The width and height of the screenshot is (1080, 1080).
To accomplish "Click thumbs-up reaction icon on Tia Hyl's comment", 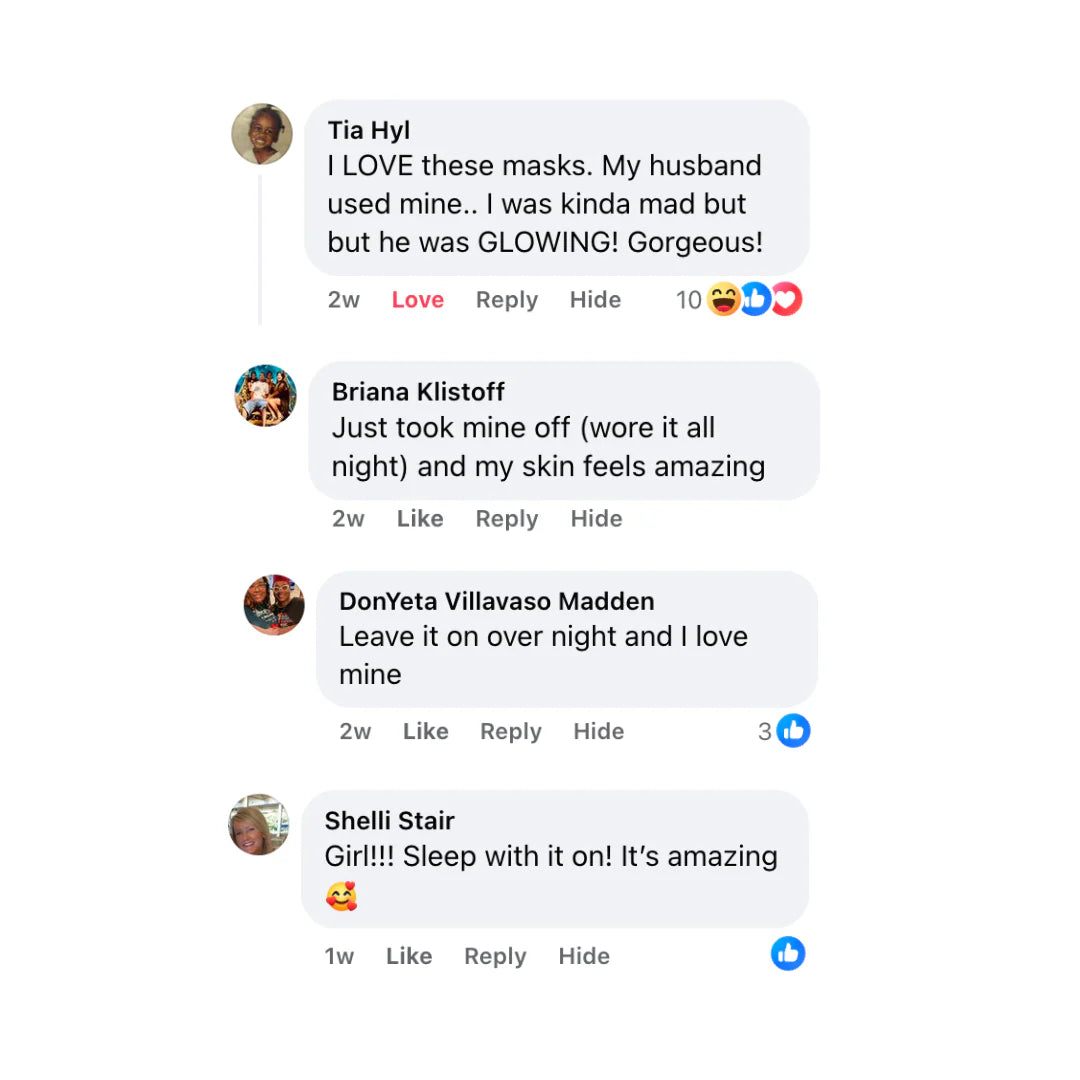I will pyautogui.click(x=756, y=300).
